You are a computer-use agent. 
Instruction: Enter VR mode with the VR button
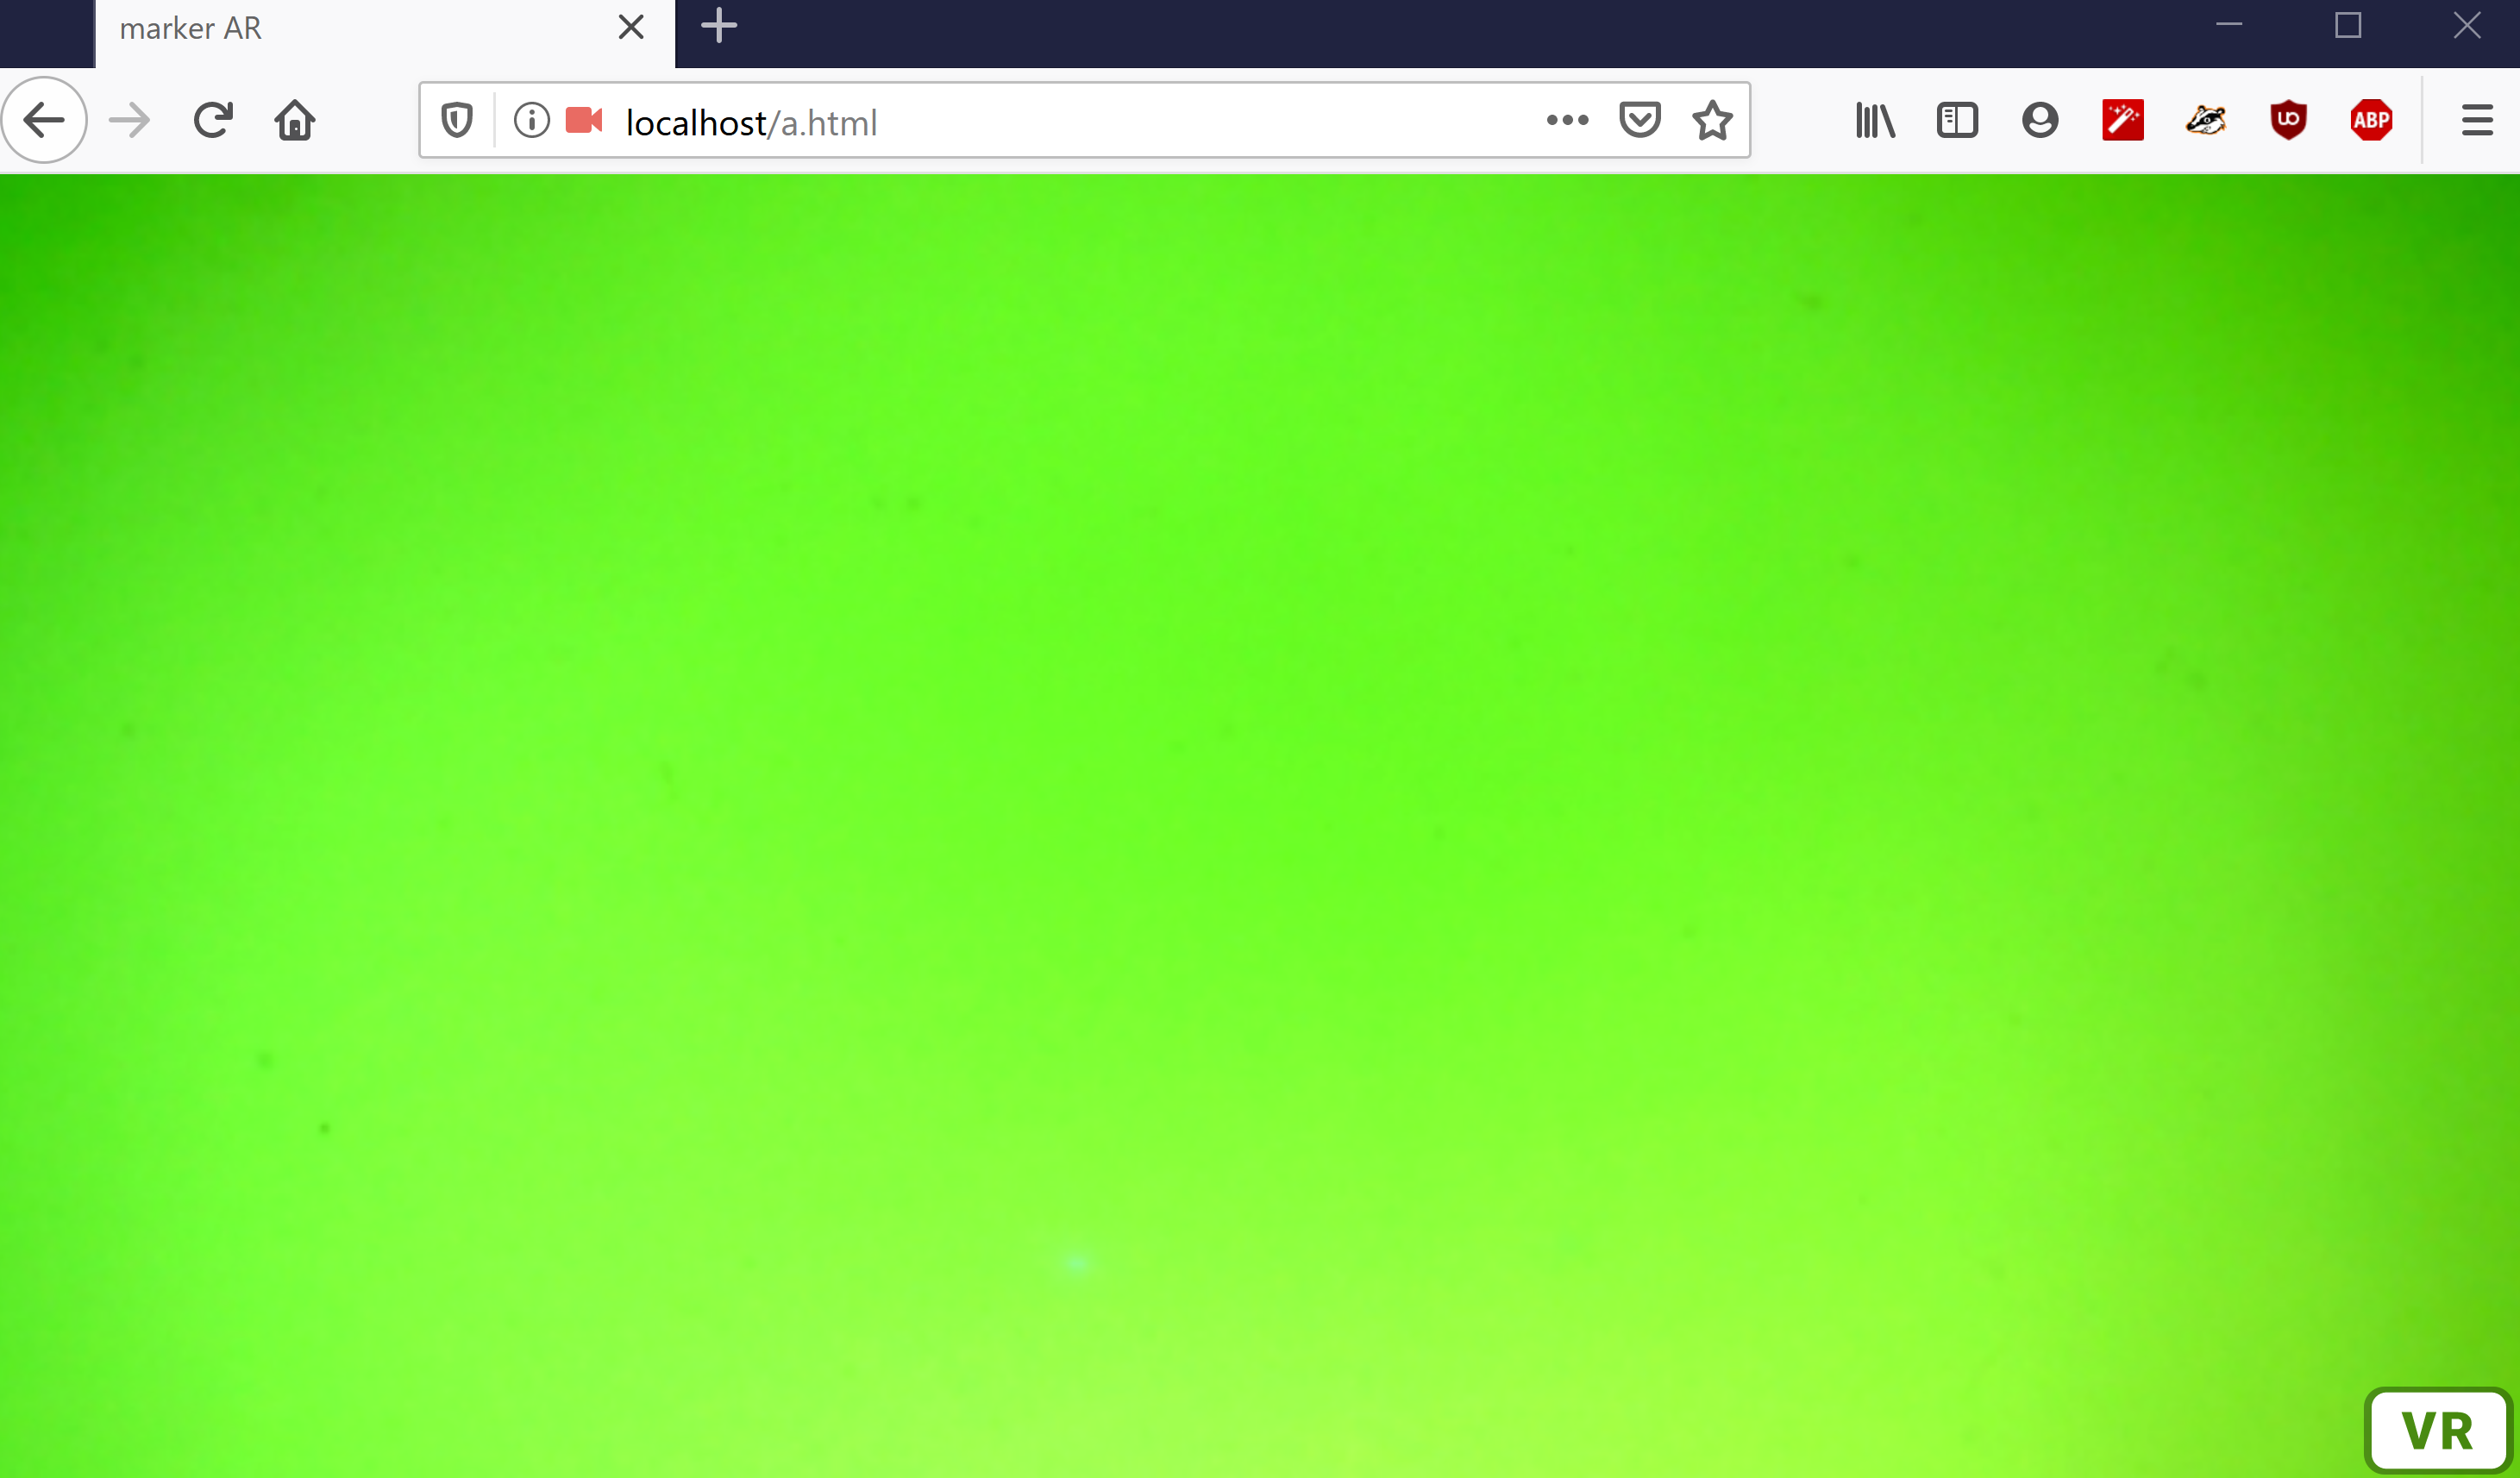click(2438, 1430)
